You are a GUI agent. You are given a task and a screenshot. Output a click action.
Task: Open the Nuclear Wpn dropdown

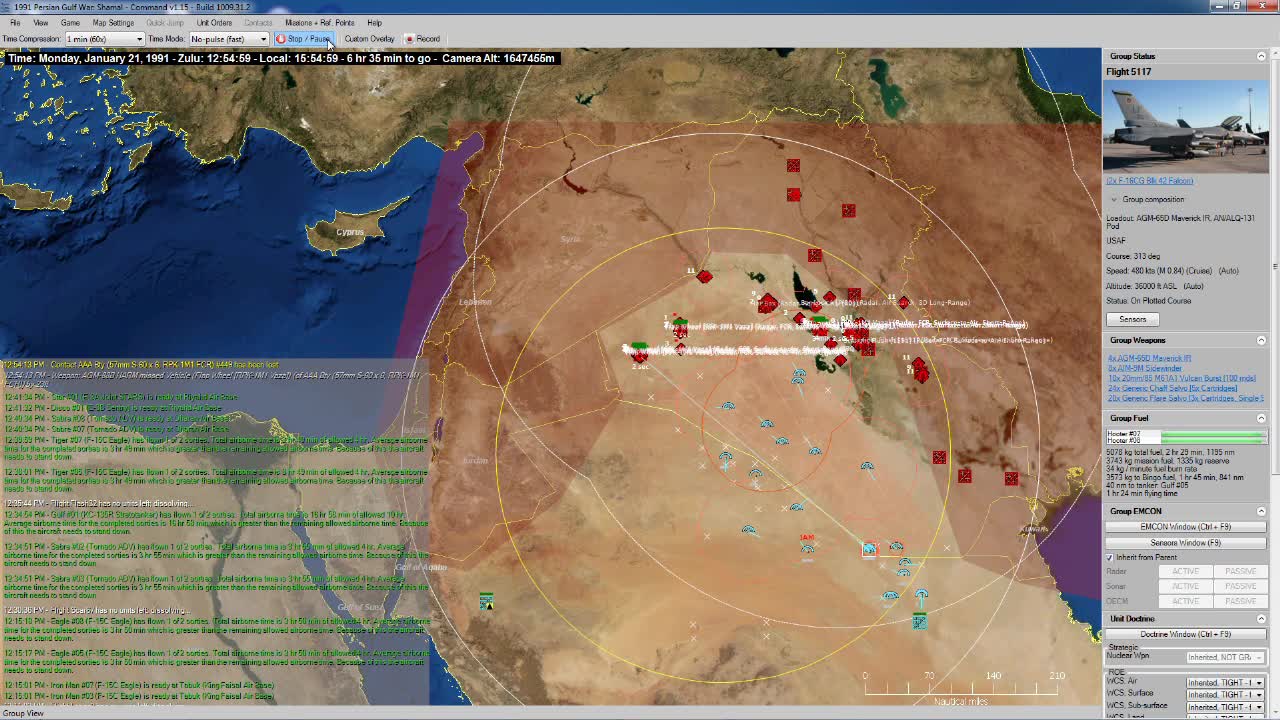1225,657
